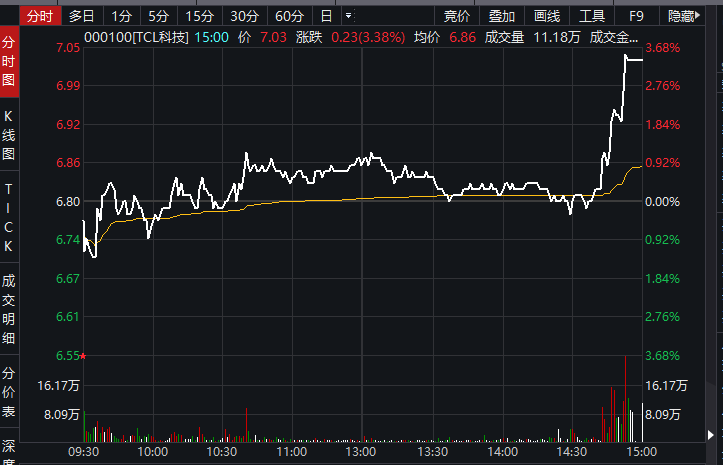This screenshot has height=465, width=723.
Task: Open the 画线 drawing tools
Action: pos(547,16)
